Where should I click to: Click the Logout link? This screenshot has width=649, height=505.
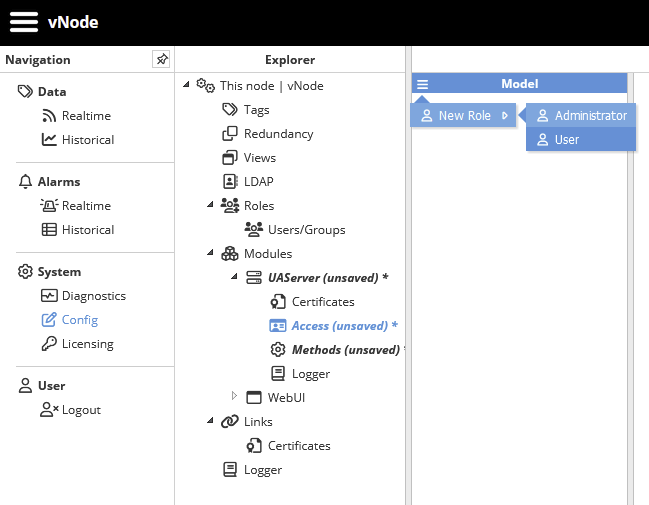click(x=81, y=410)
